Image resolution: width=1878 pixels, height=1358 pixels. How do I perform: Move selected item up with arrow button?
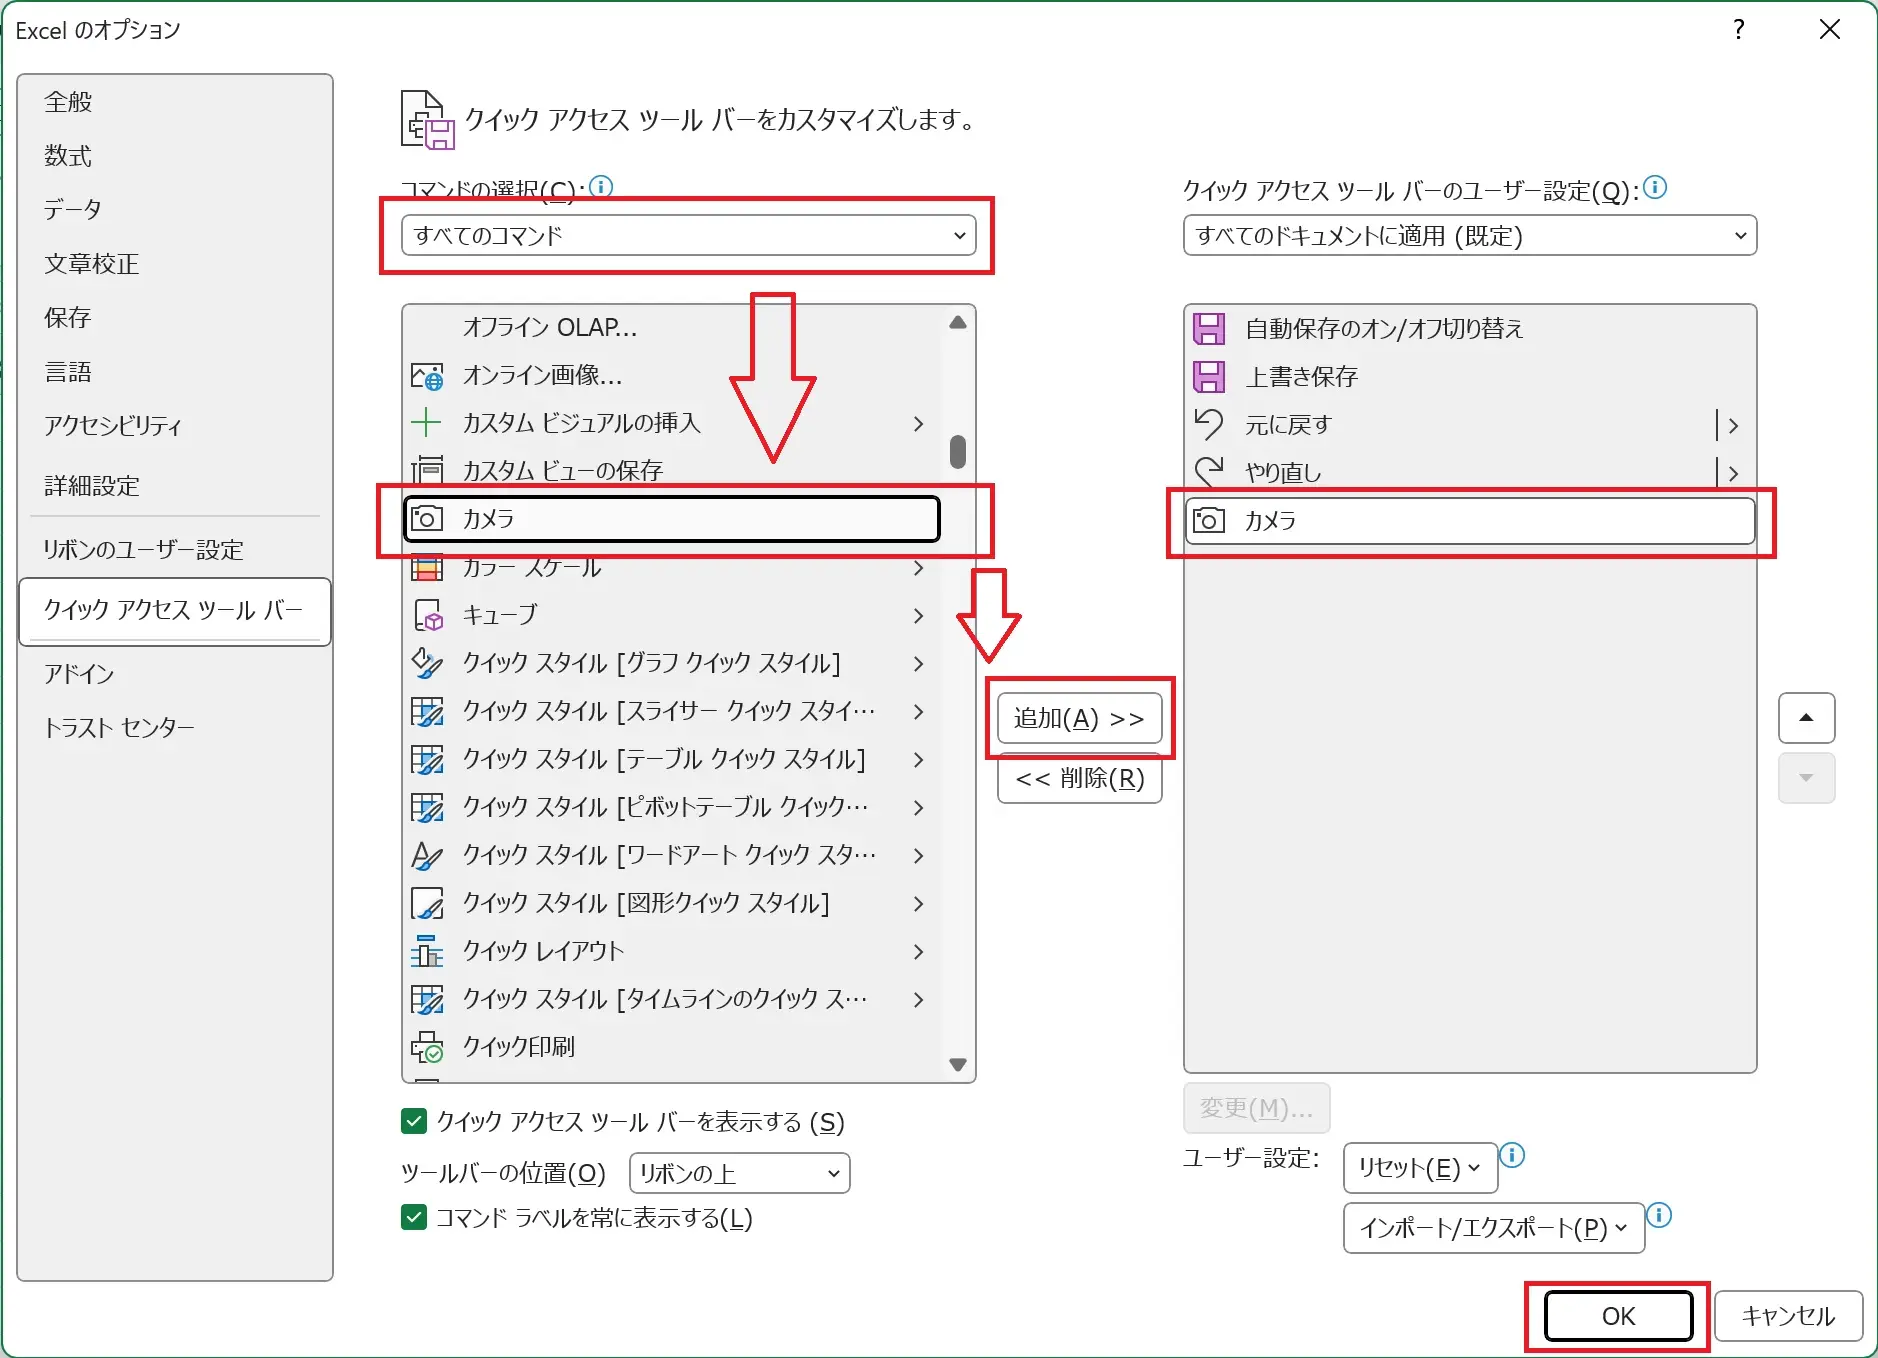click(1806, 718)
